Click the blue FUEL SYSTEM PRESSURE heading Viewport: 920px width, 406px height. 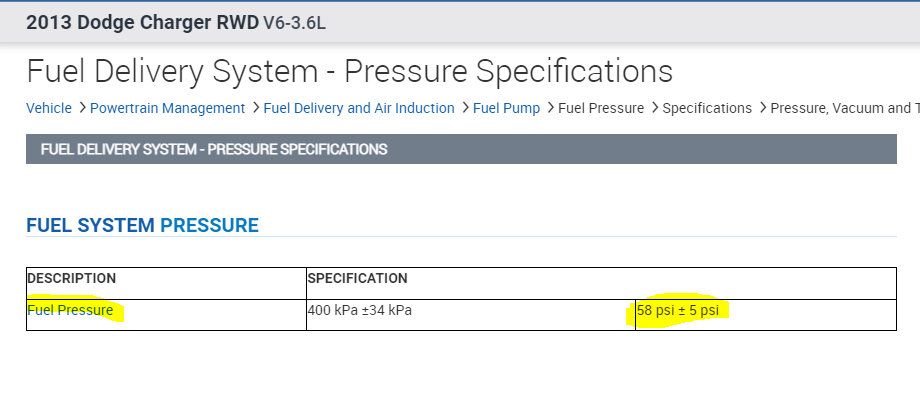142,225
